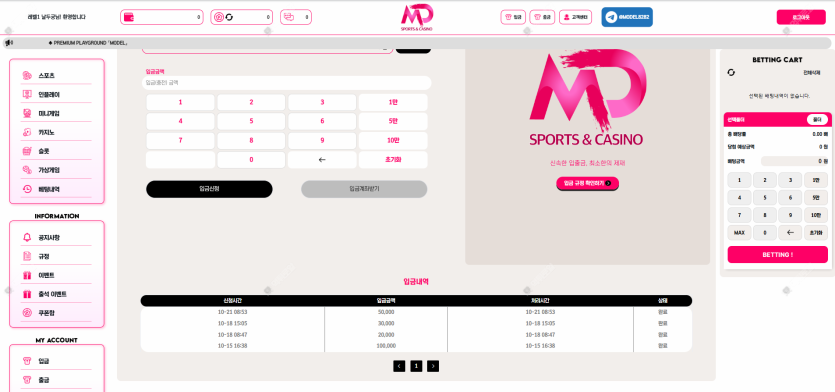Viewport: 835px width, 392px height.
Task: Click the black 입금신청 button
Action: (x=209, y=189)
